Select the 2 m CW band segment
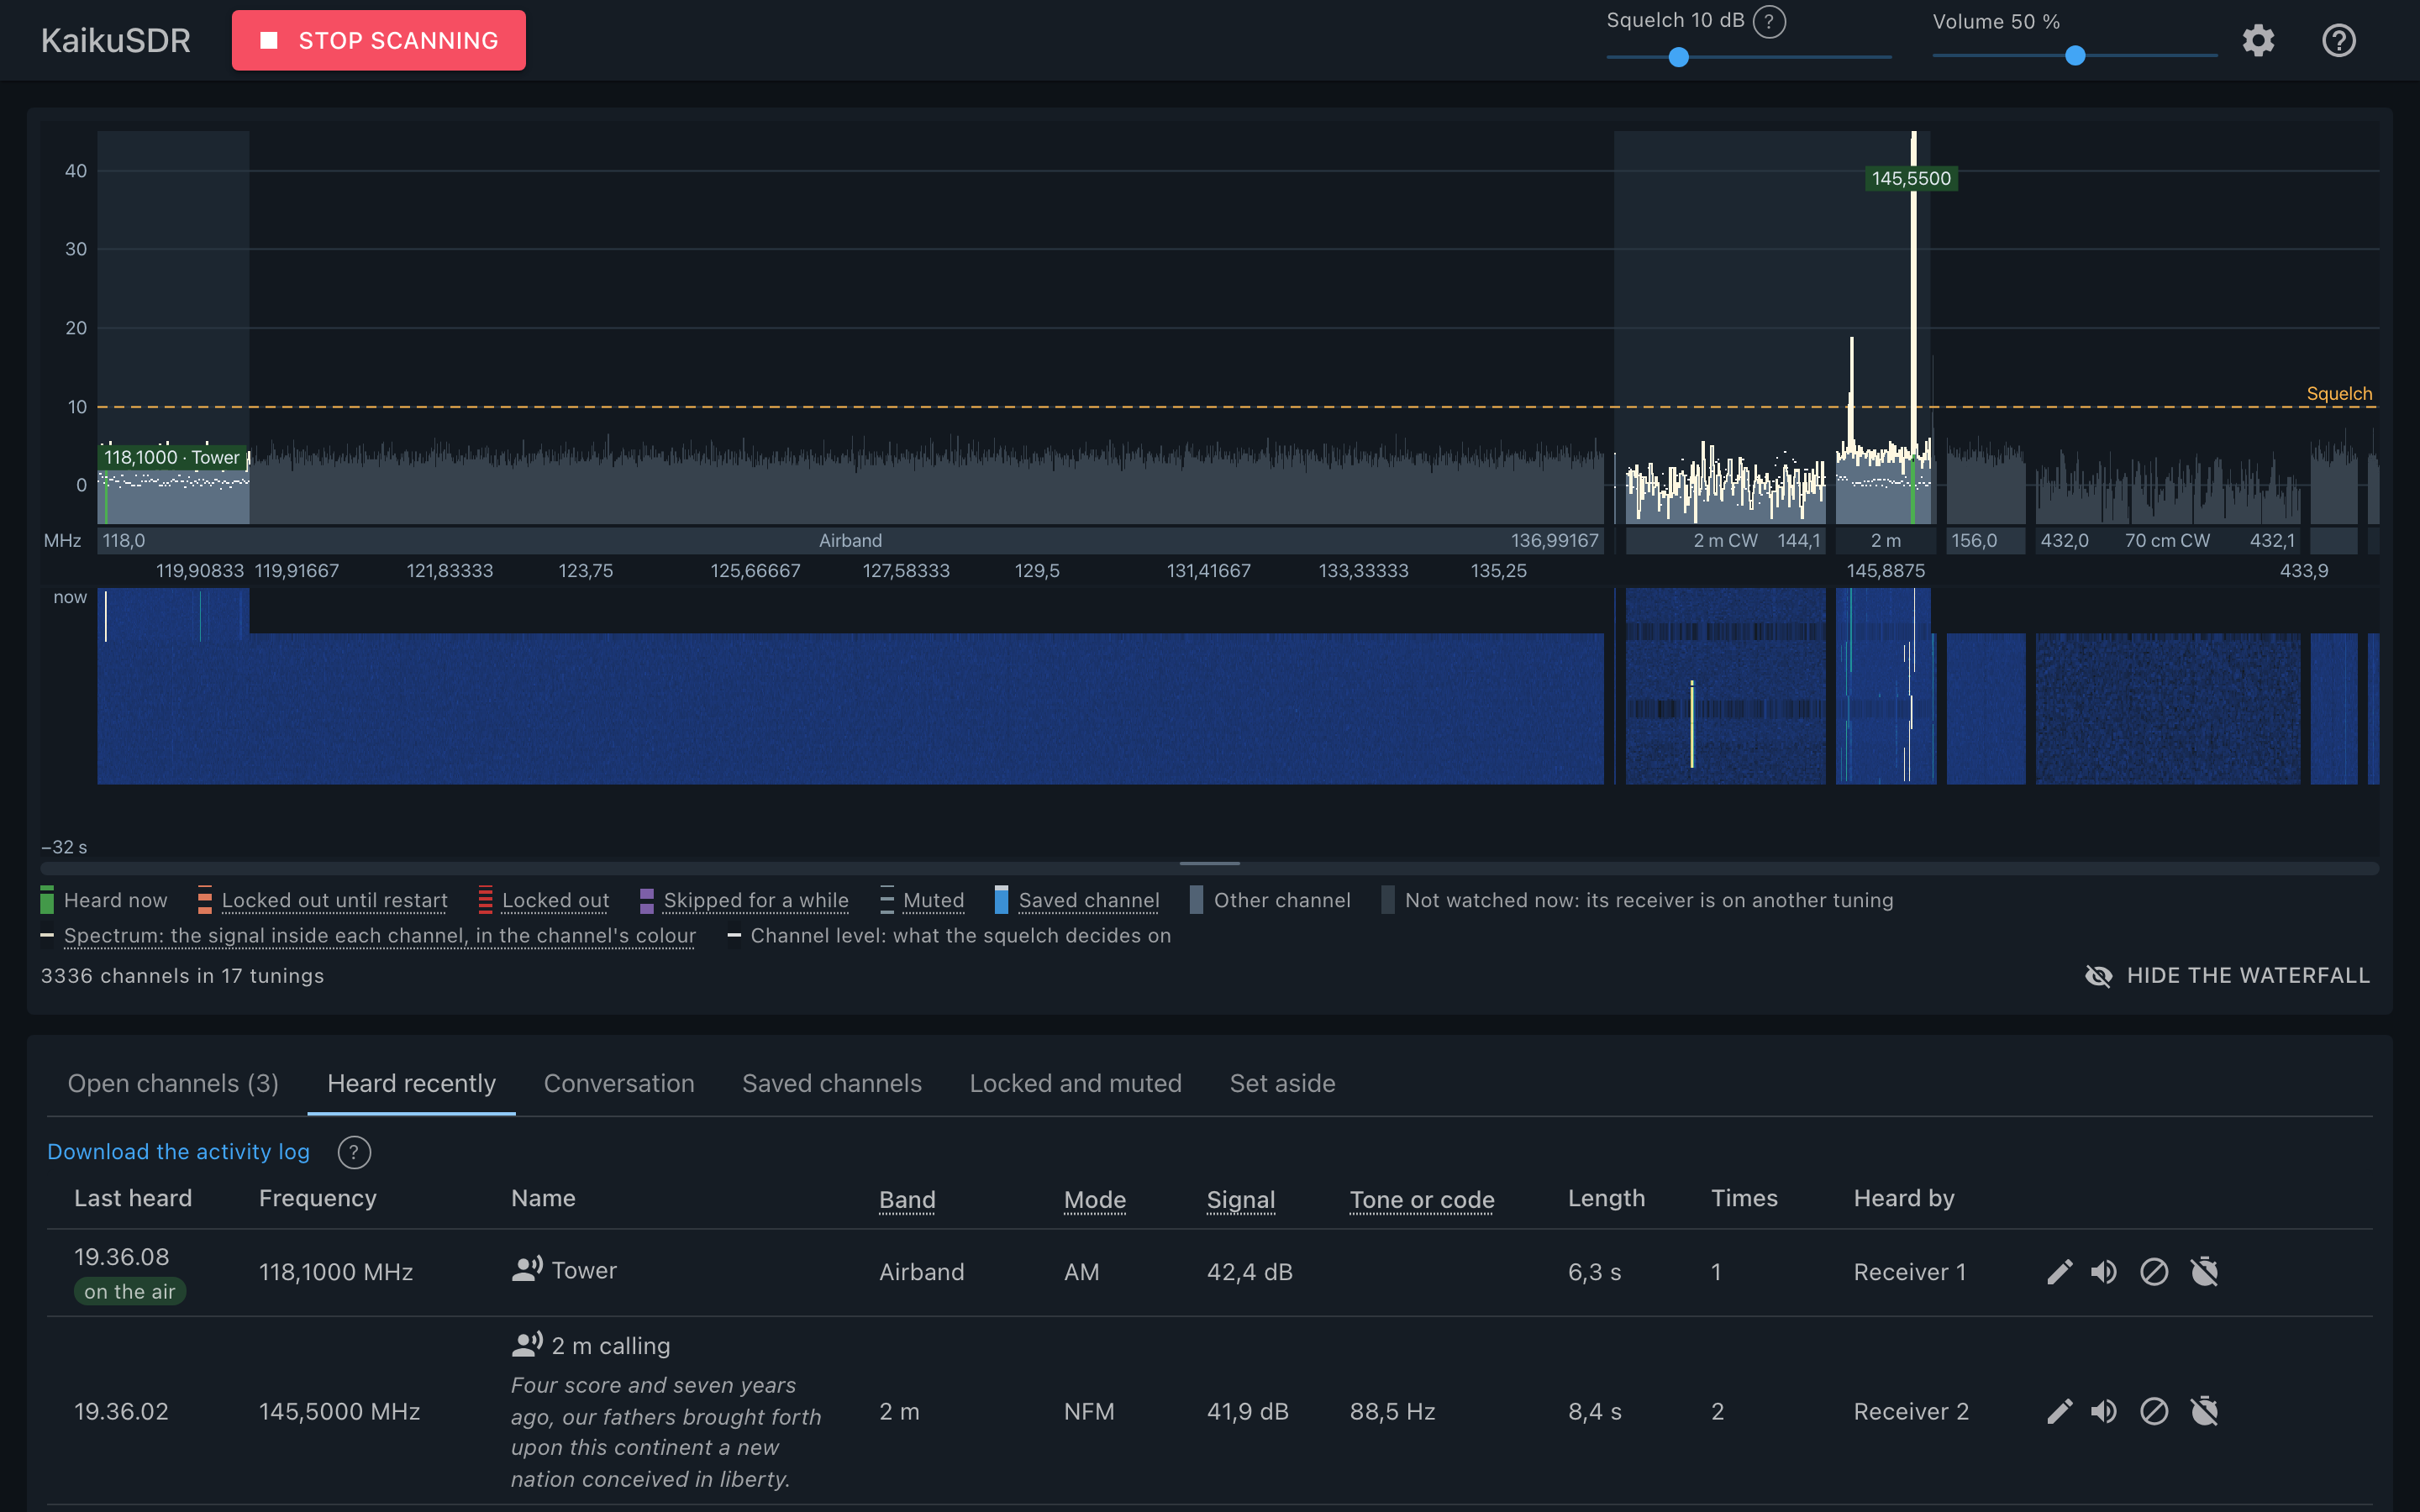The width and height of the screenshot is (2420, 1512). 1725,541
